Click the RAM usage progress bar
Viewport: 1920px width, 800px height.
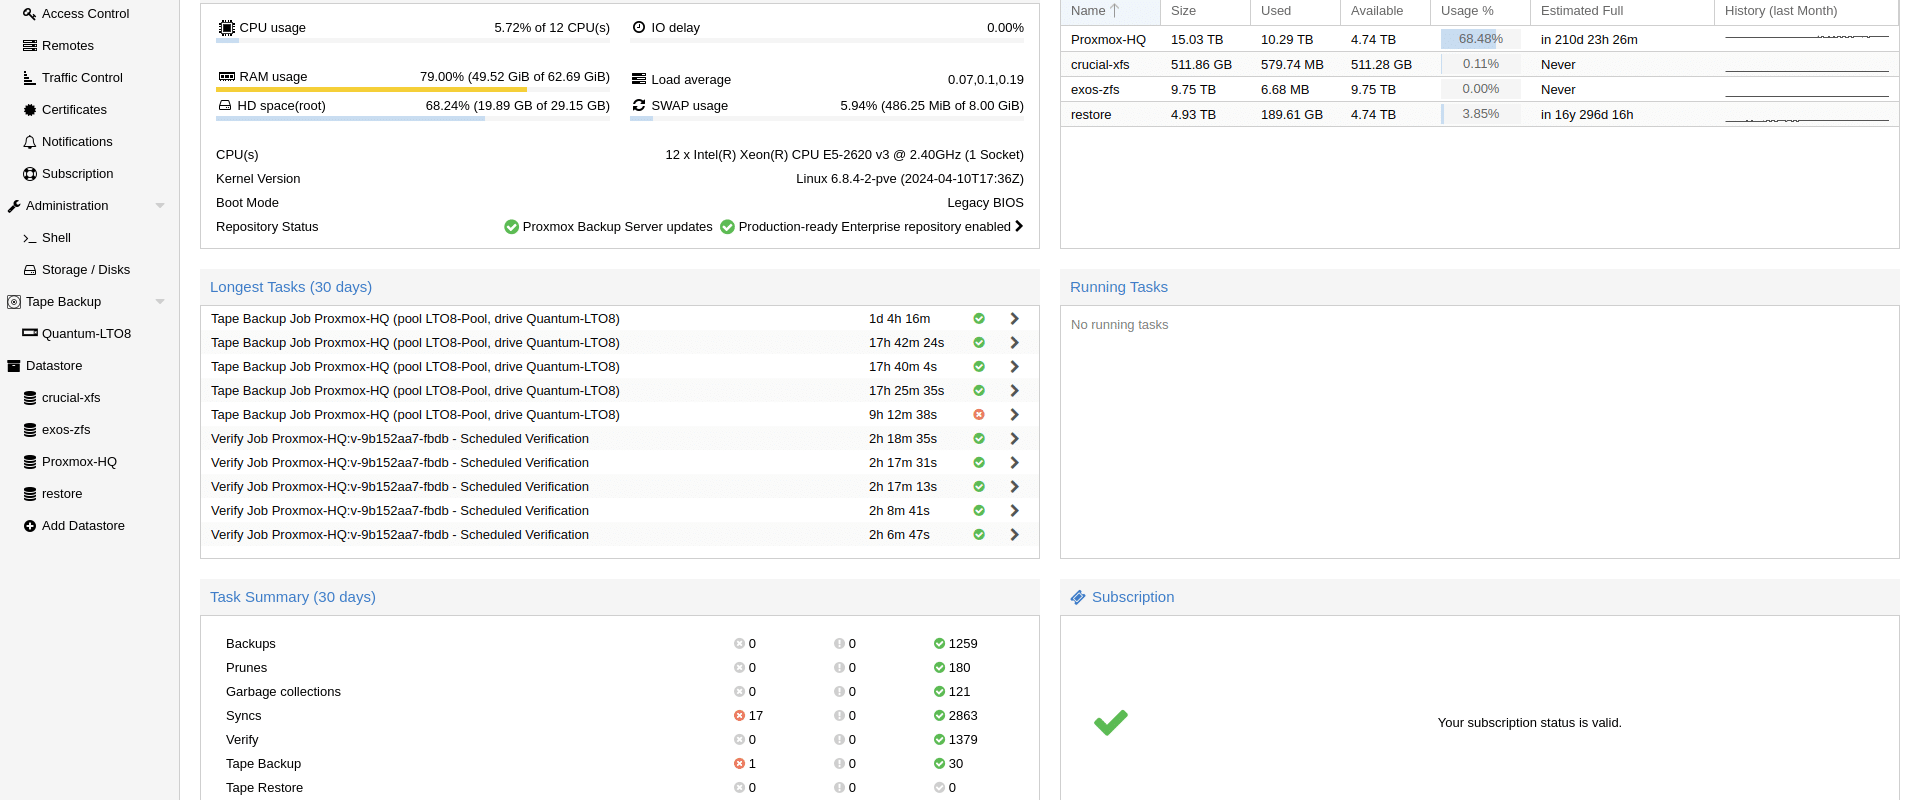(412, 89)
